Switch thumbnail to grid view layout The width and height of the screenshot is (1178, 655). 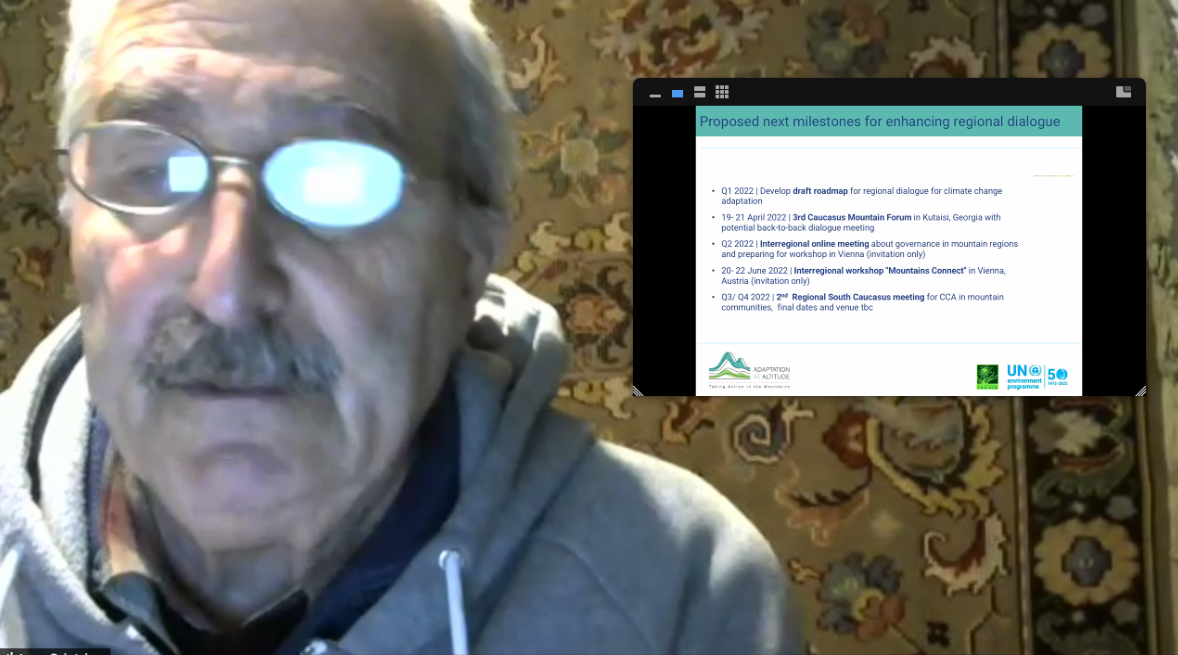coord(722,92)
